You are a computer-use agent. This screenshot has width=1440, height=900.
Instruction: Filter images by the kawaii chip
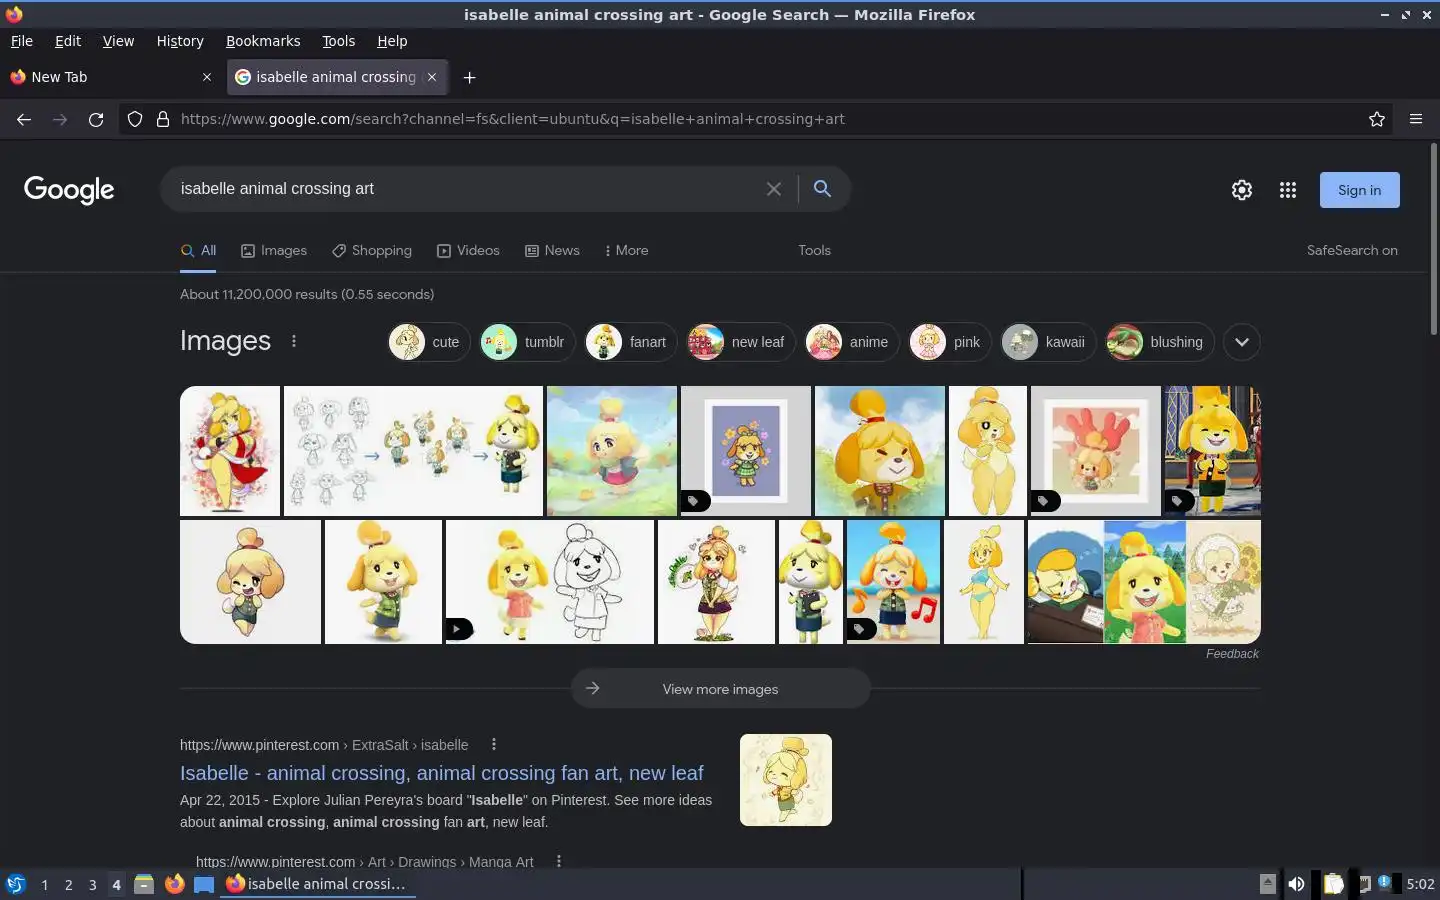coord(1048,342)
